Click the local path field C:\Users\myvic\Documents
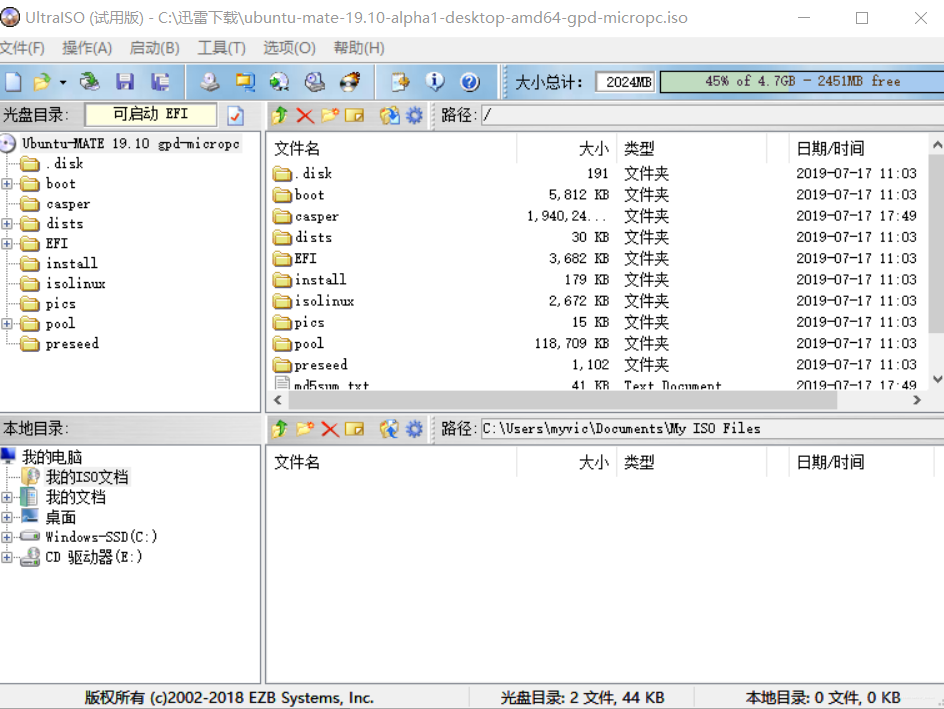This screenshot has height=709, width=944. (x=712, y=429)
